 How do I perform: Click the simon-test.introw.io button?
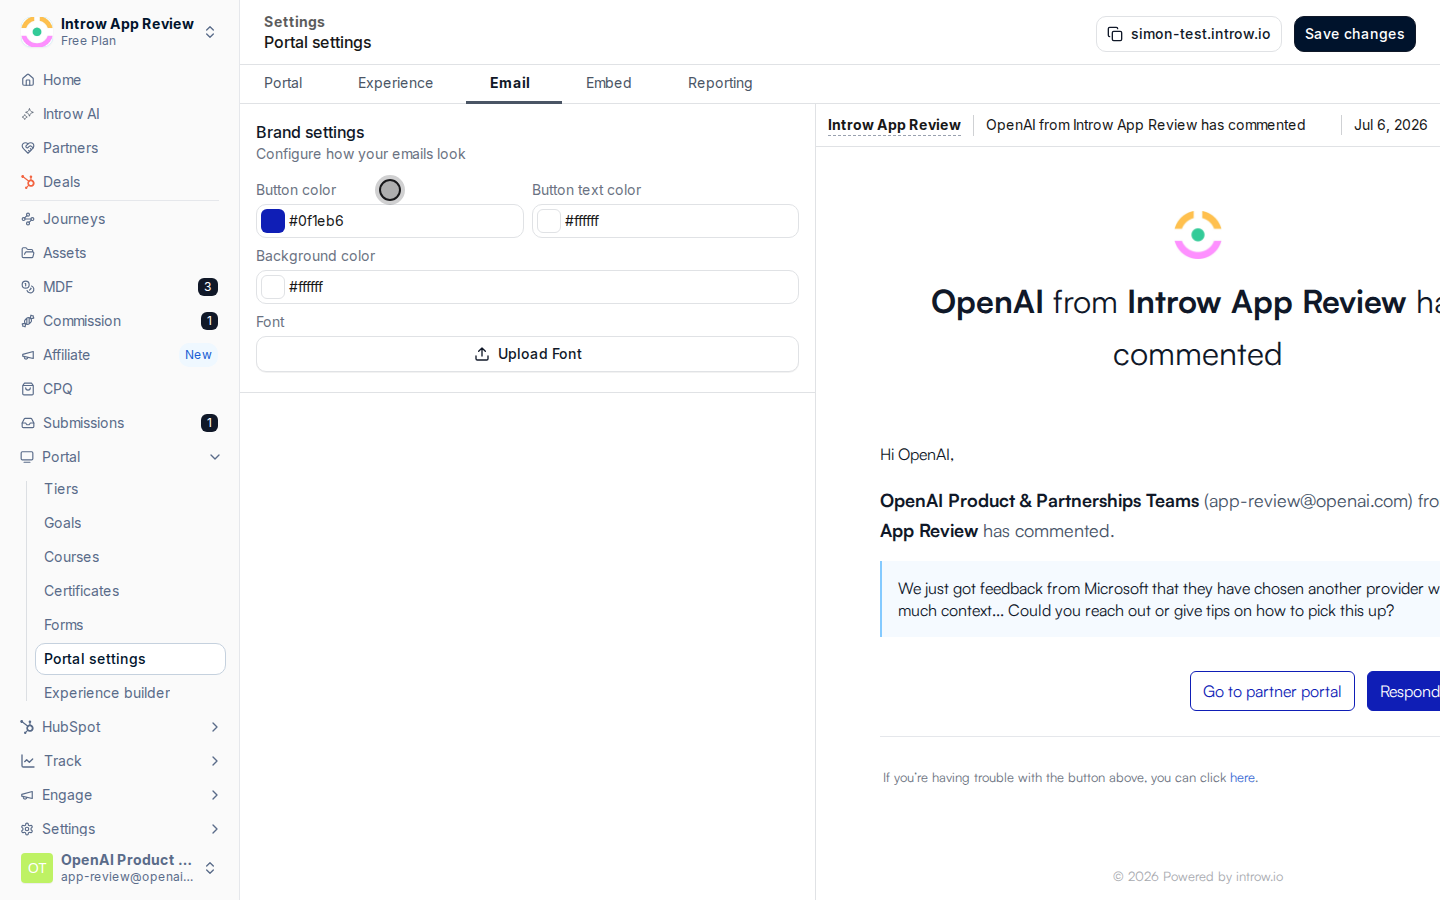[1189, 34]
